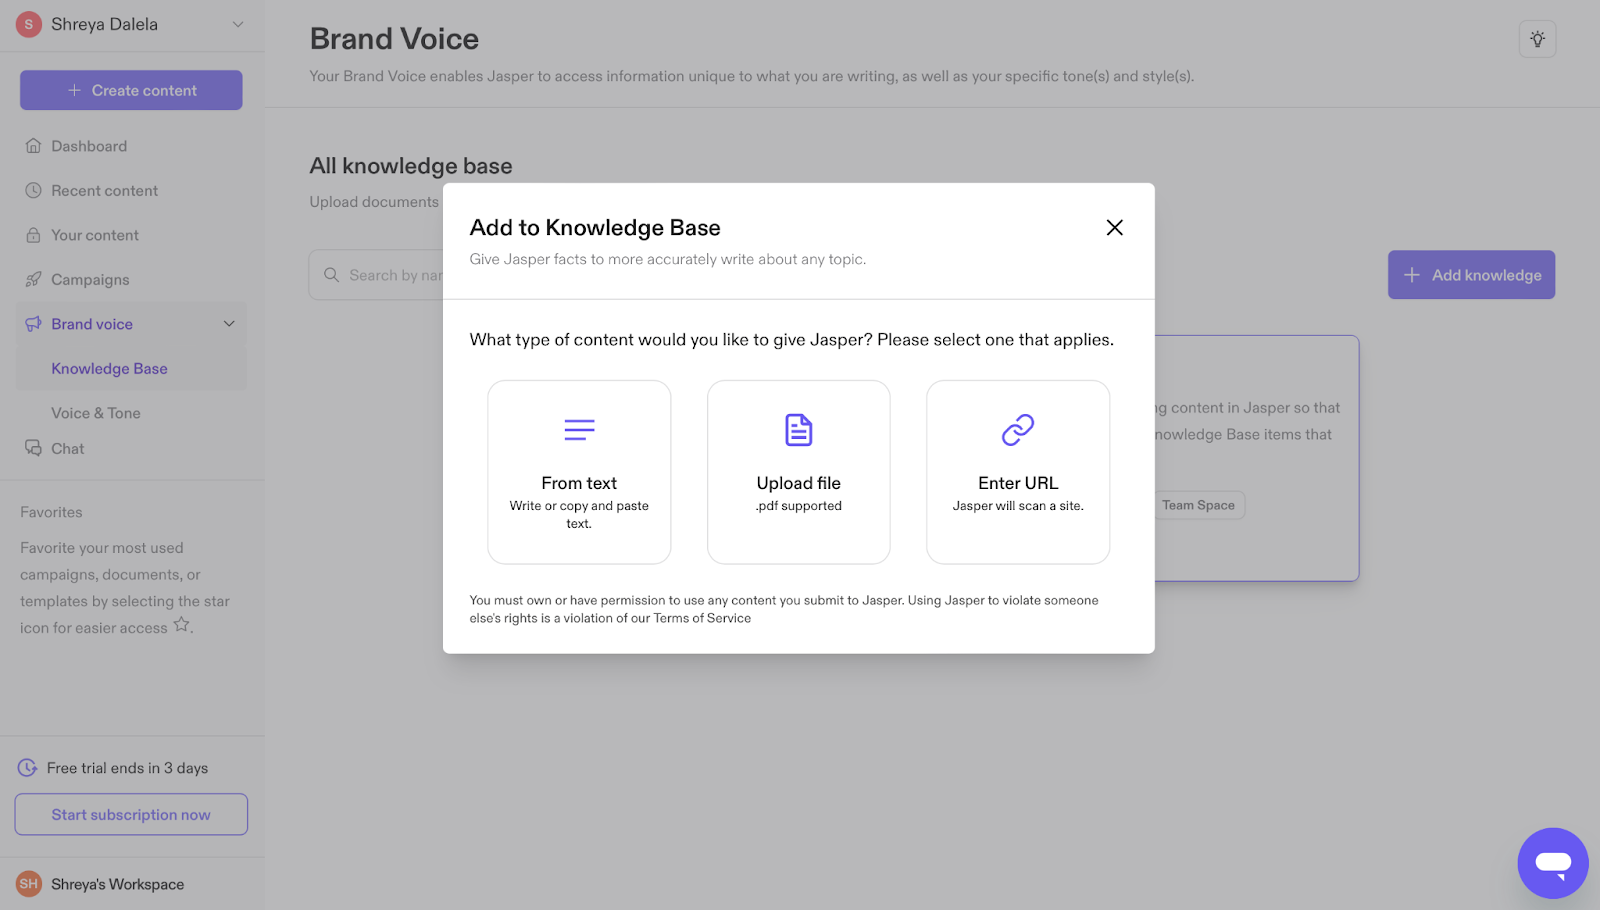Select the From text option card

(x=579, y=472)
